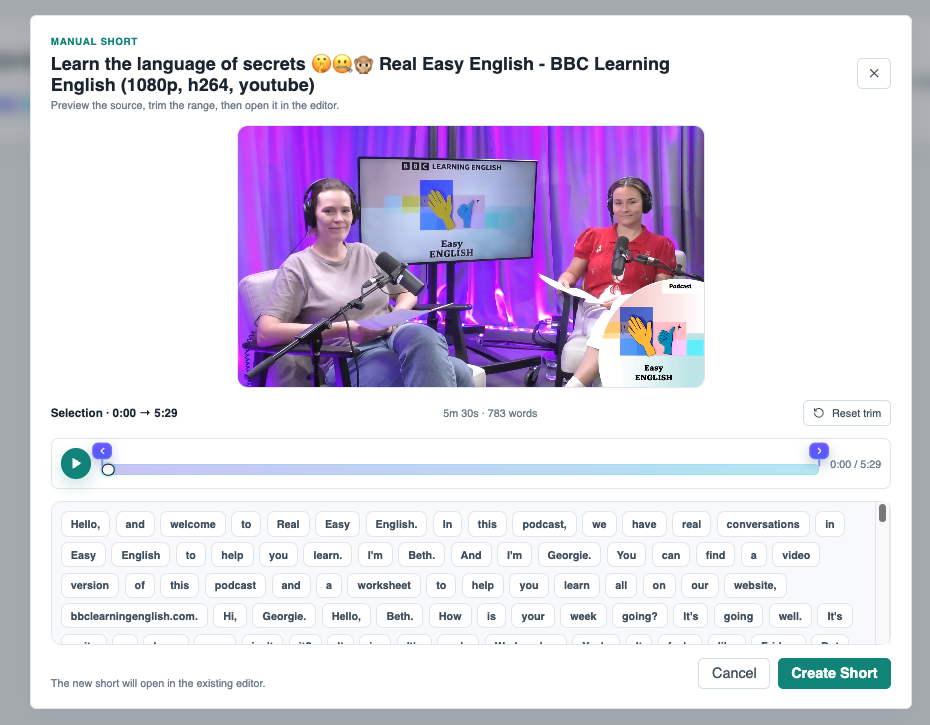
Task: Select the transcript word "Hello," in first row
Action: (85, 524)
